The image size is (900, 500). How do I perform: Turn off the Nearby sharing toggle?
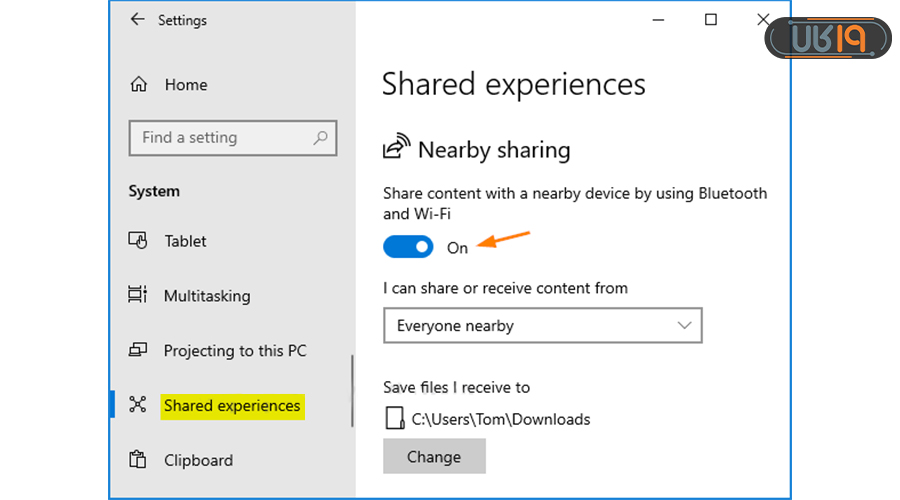click(408, 246)
